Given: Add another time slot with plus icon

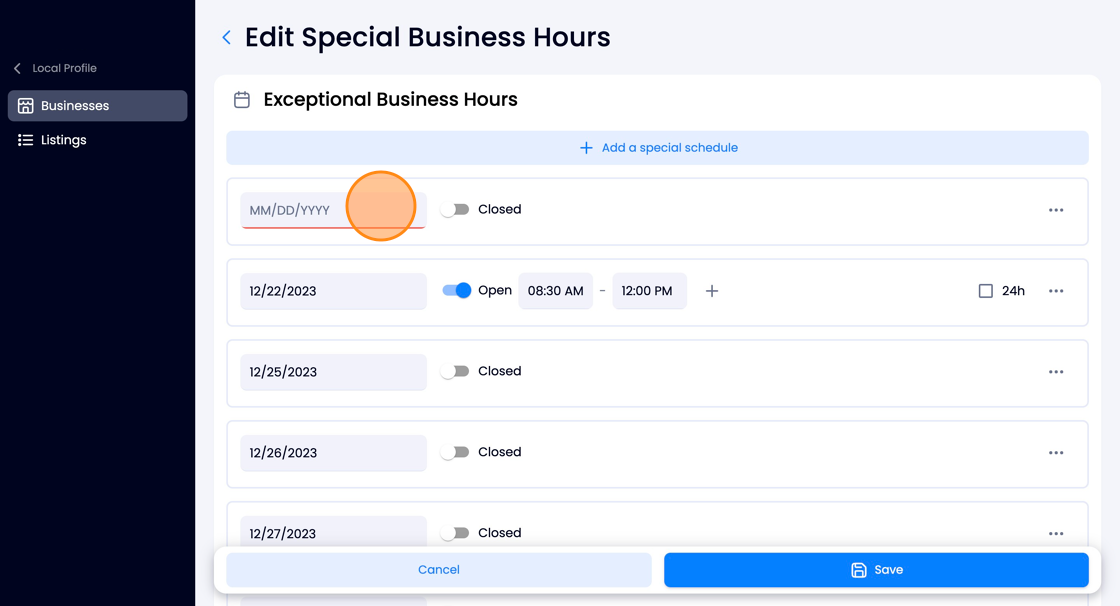Looking at the screenshot, I should click(711, 291).
